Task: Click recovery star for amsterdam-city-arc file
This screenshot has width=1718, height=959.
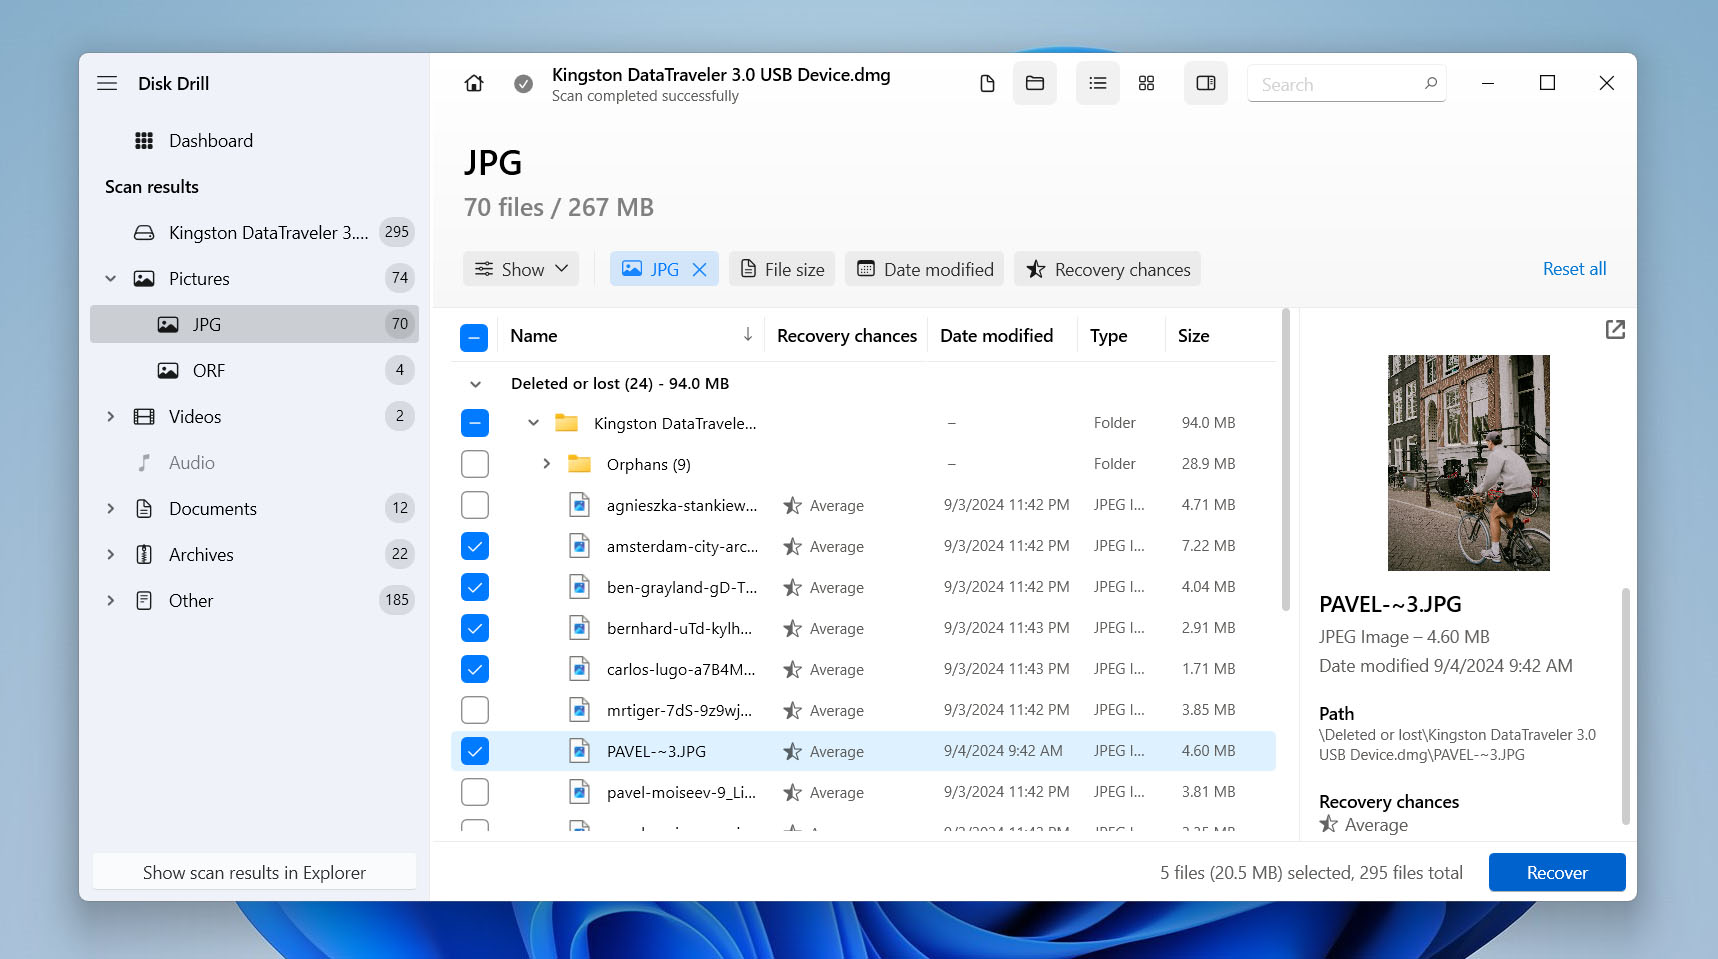Action: 792,547
